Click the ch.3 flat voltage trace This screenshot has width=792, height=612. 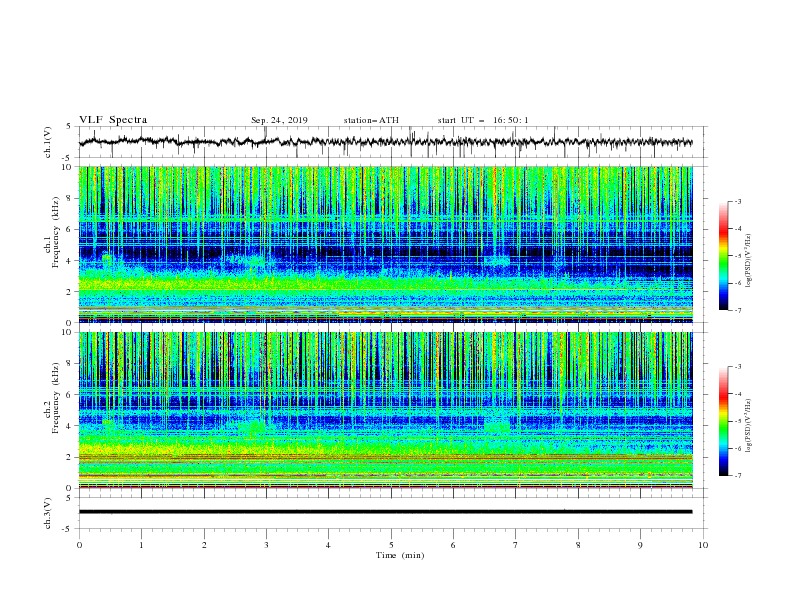click(385, 512)
